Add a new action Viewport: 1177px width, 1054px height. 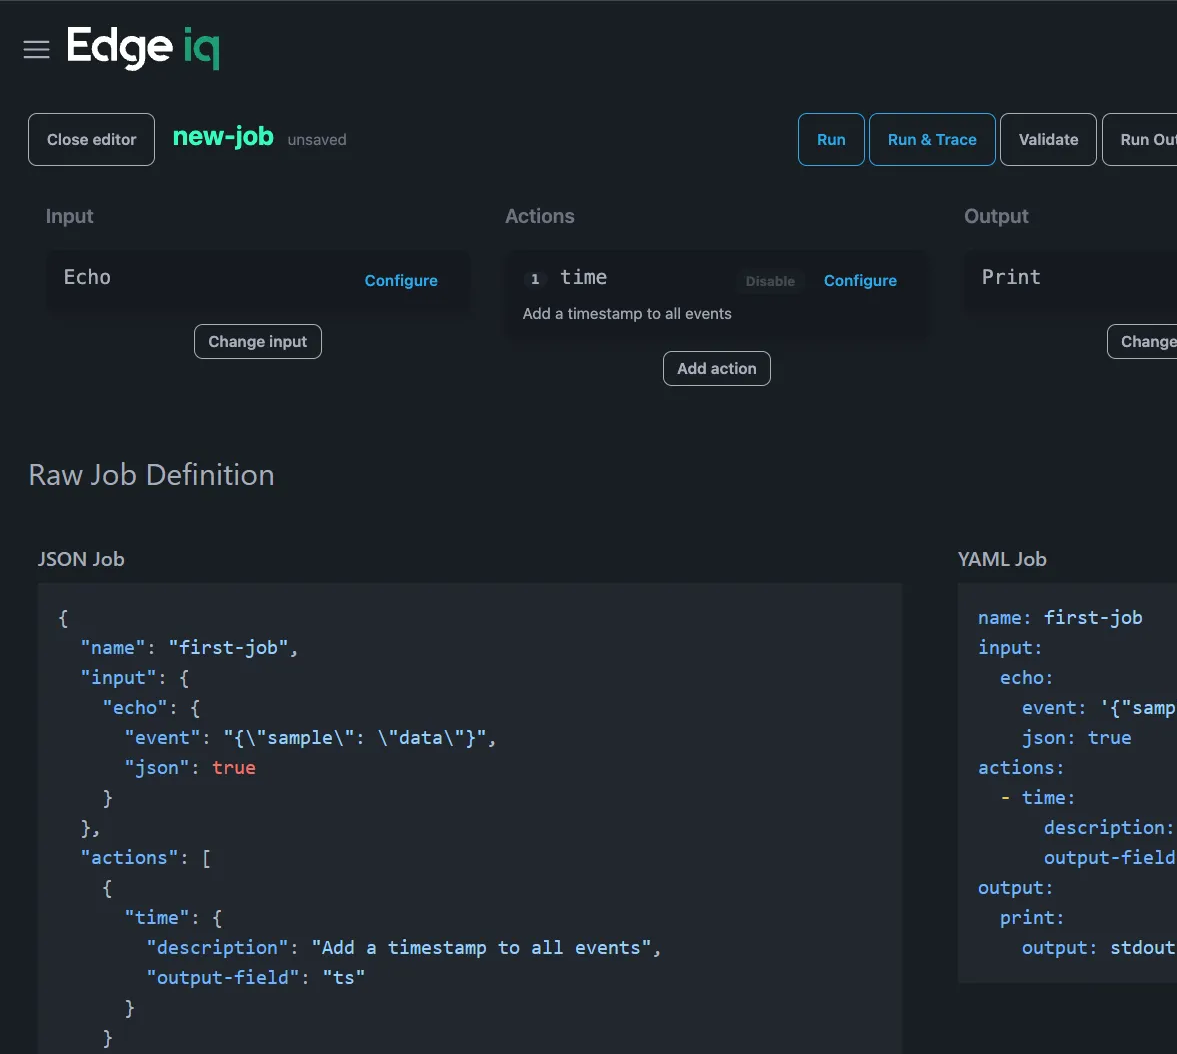point(716,369)
